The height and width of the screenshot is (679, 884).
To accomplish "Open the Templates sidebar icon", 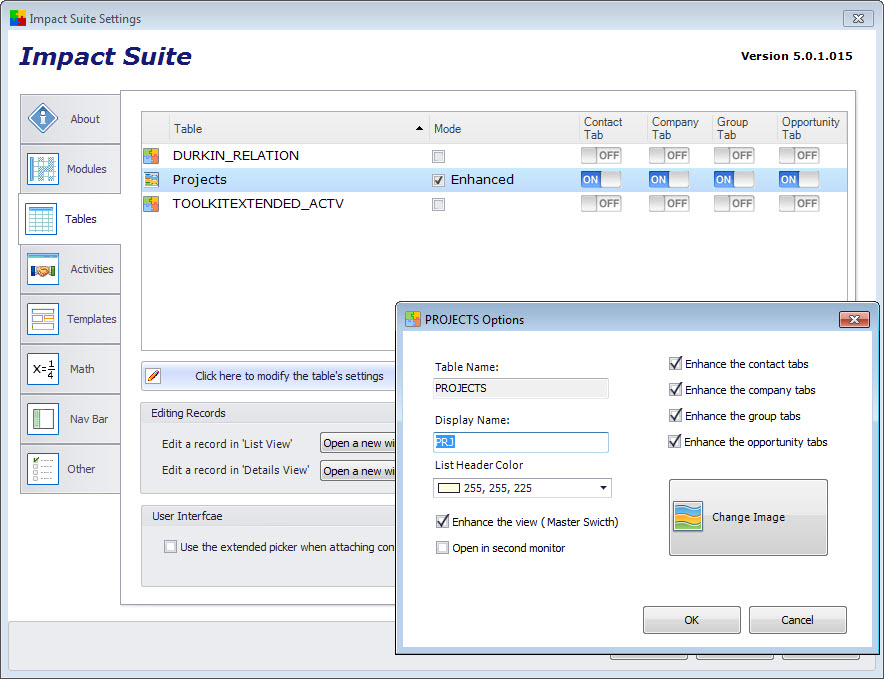I will 43,319.
